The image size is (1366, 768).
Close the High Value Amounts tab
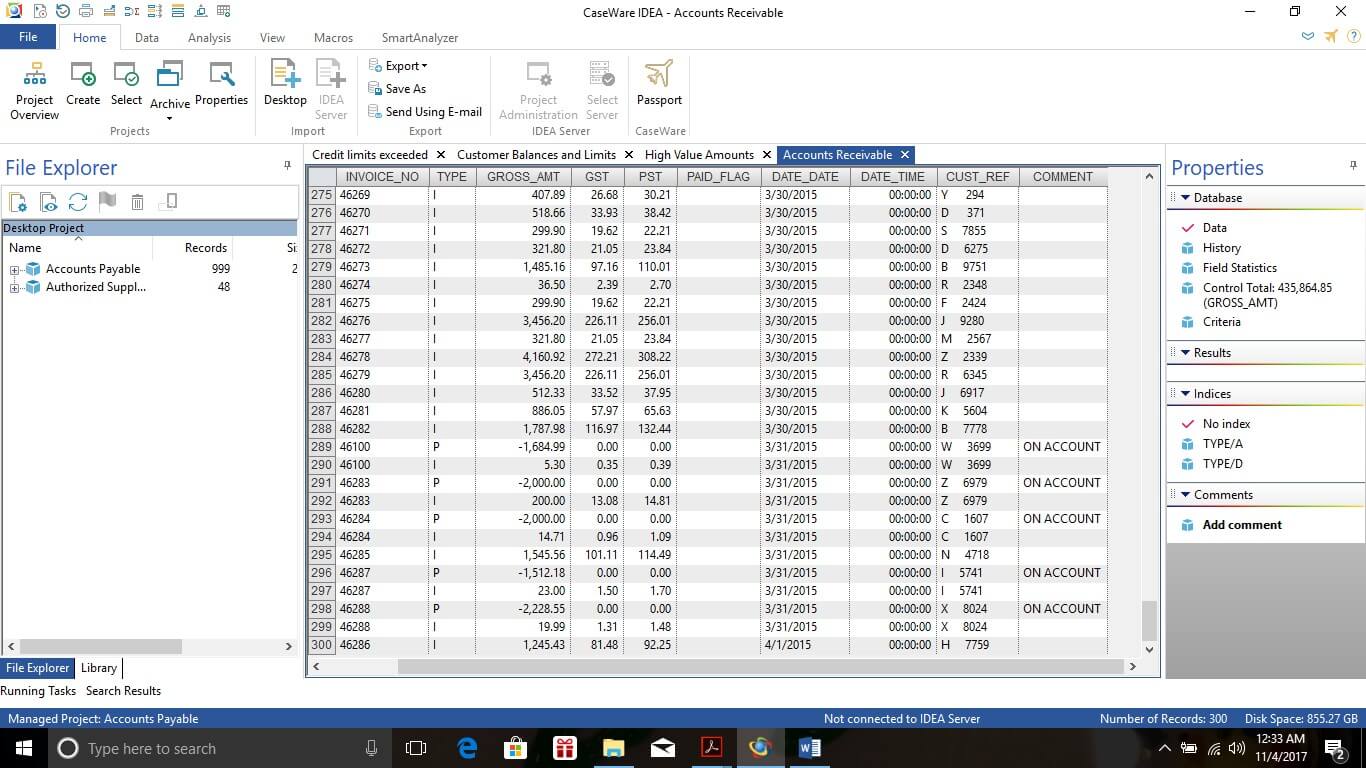pyautogui.click(x=766, y=155)
